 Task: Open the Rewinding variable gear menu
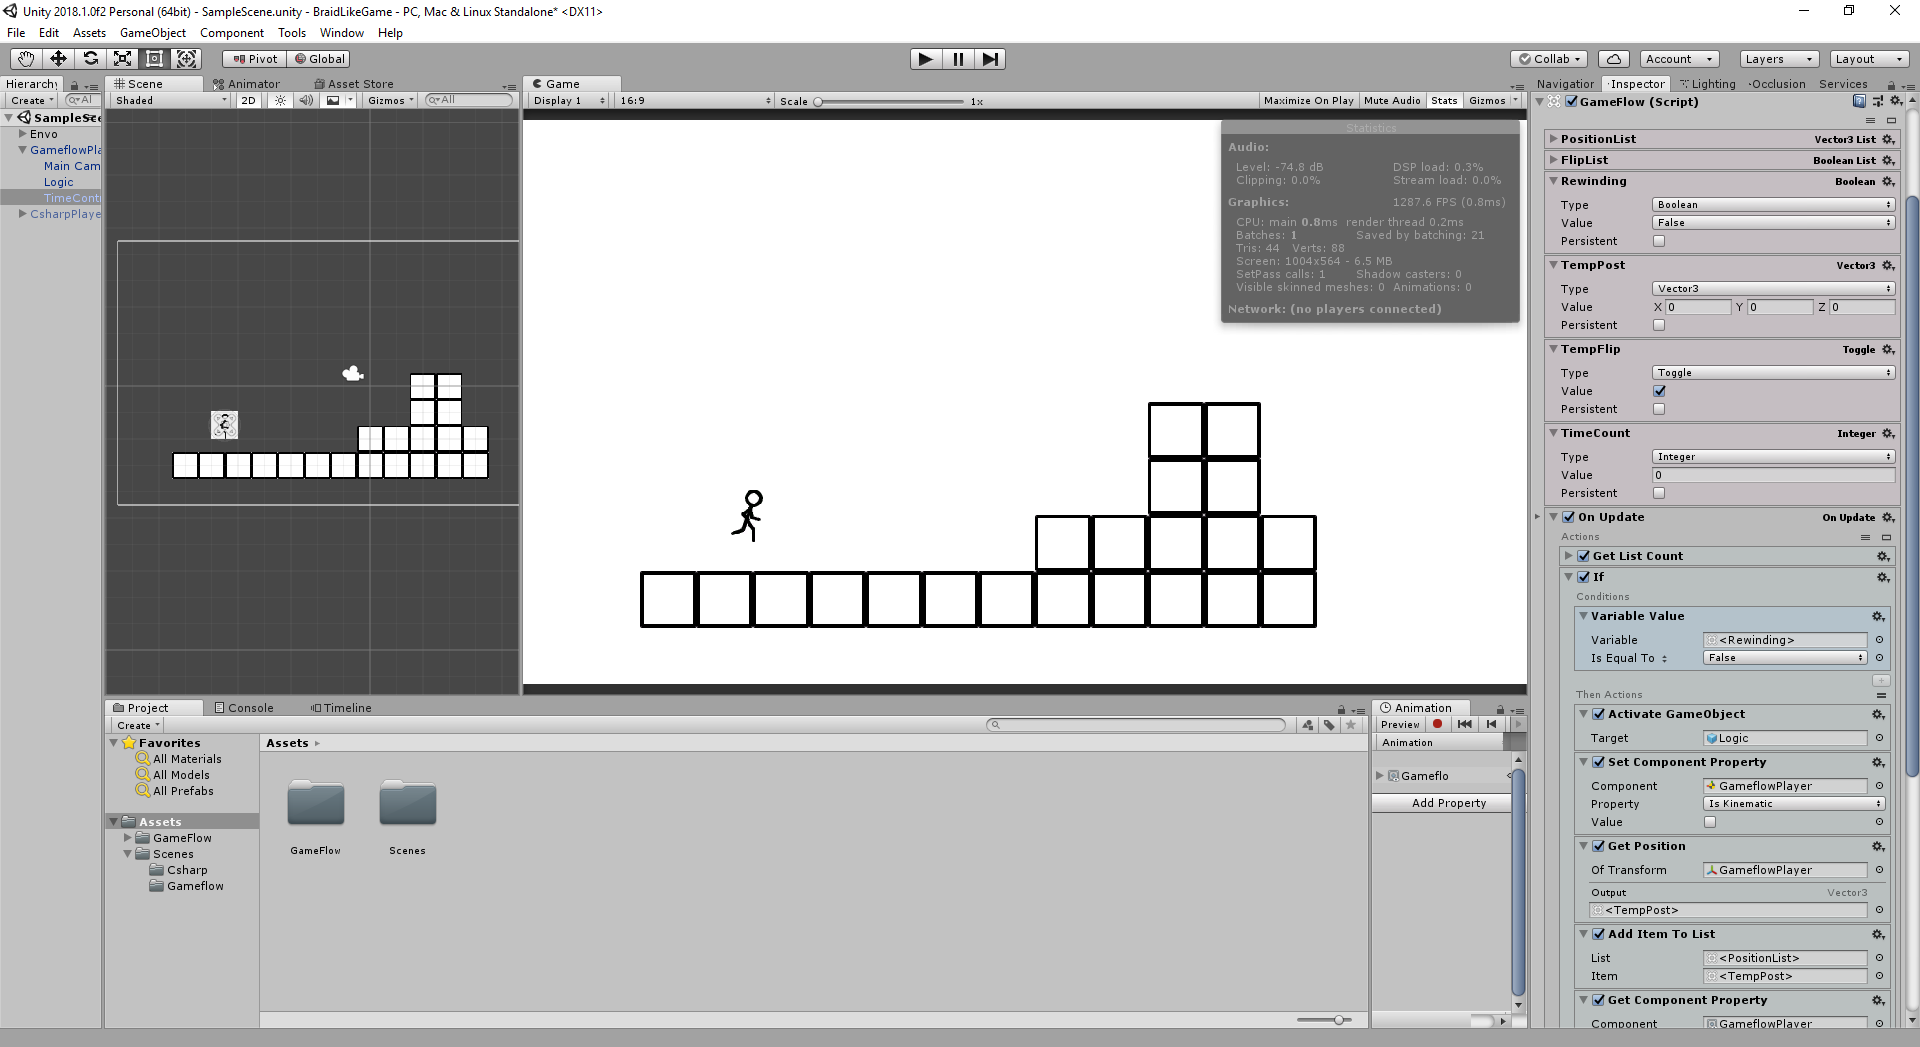pos(1888,181)
